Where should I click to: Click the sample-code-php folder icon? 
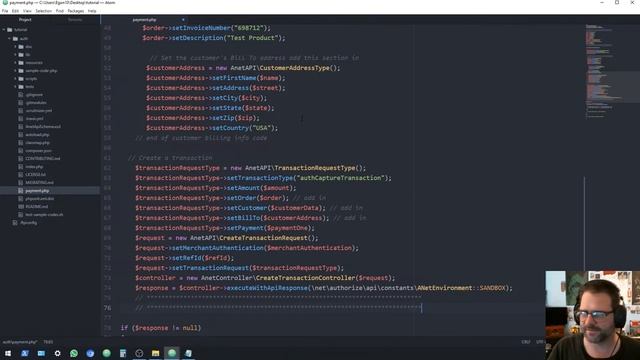point(21,71)
